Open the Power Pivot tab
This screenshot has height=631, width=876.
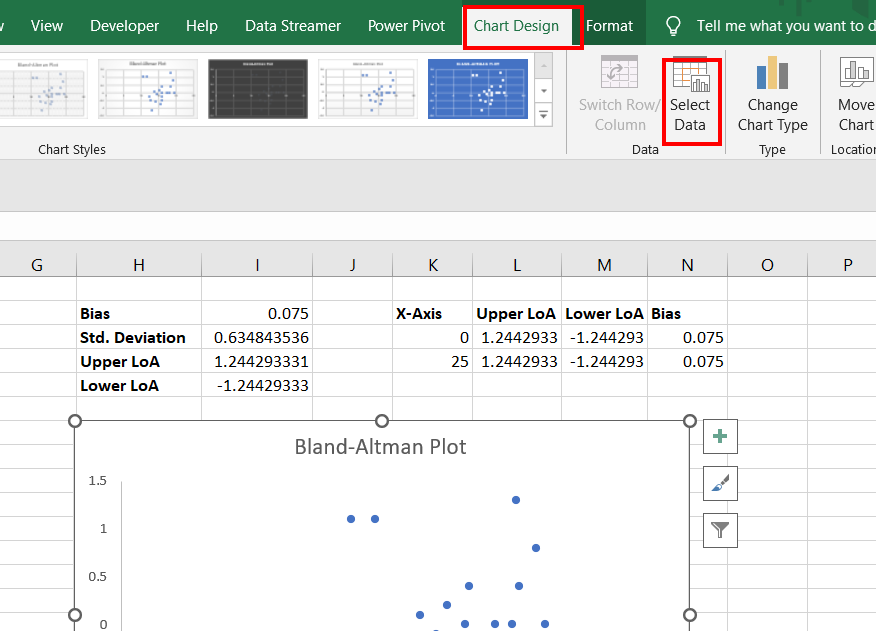[406, 26]
